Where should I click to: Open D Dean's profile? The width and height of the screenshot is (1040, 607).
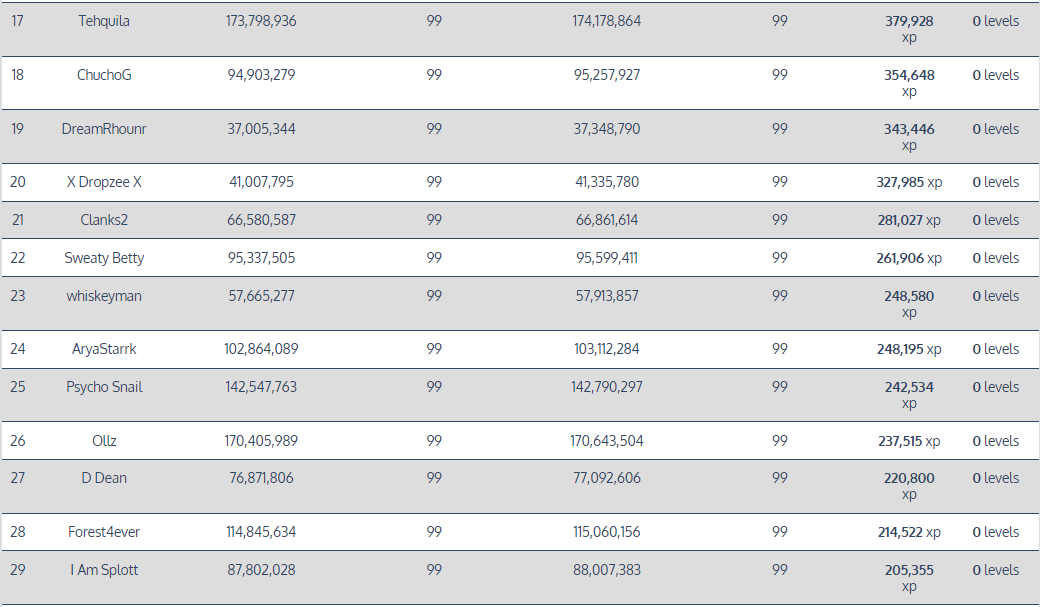(x=104, y=478)
